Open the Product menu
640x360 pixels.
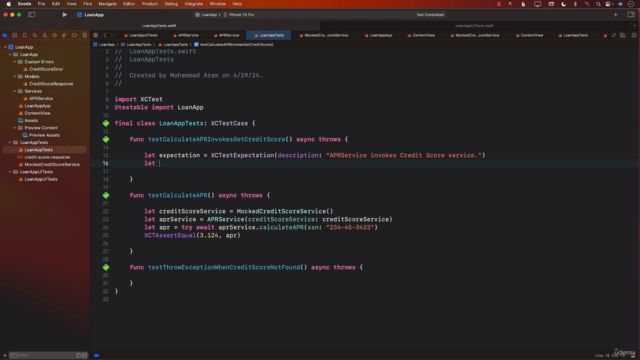coord(150,4)
